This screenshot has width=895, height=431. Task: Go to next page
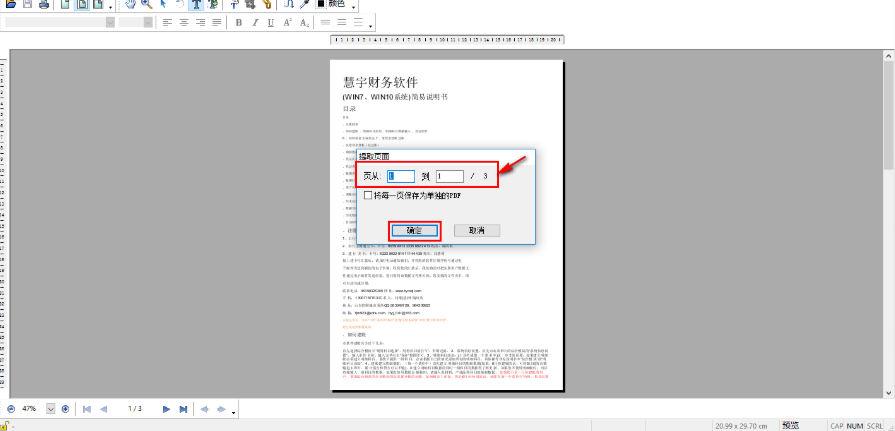pyautogui.click(x=167, y=409)
